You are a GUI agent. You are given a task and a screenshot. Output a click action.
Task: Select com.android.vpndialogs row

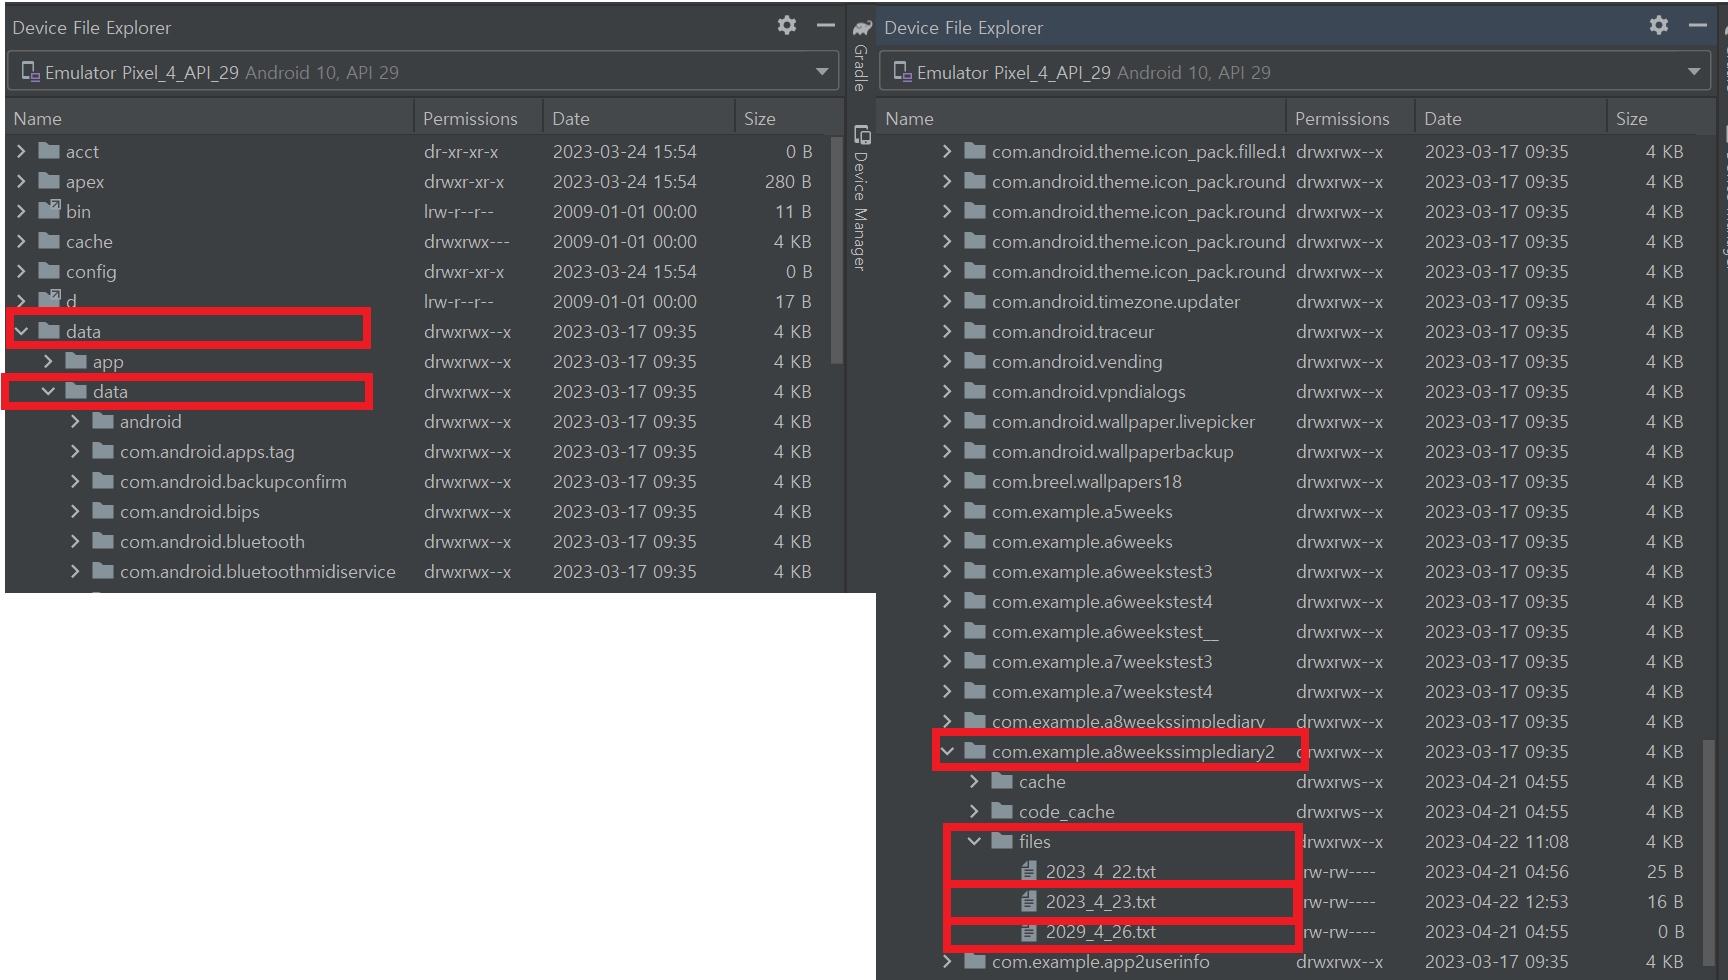click(x=1292, y=391)
